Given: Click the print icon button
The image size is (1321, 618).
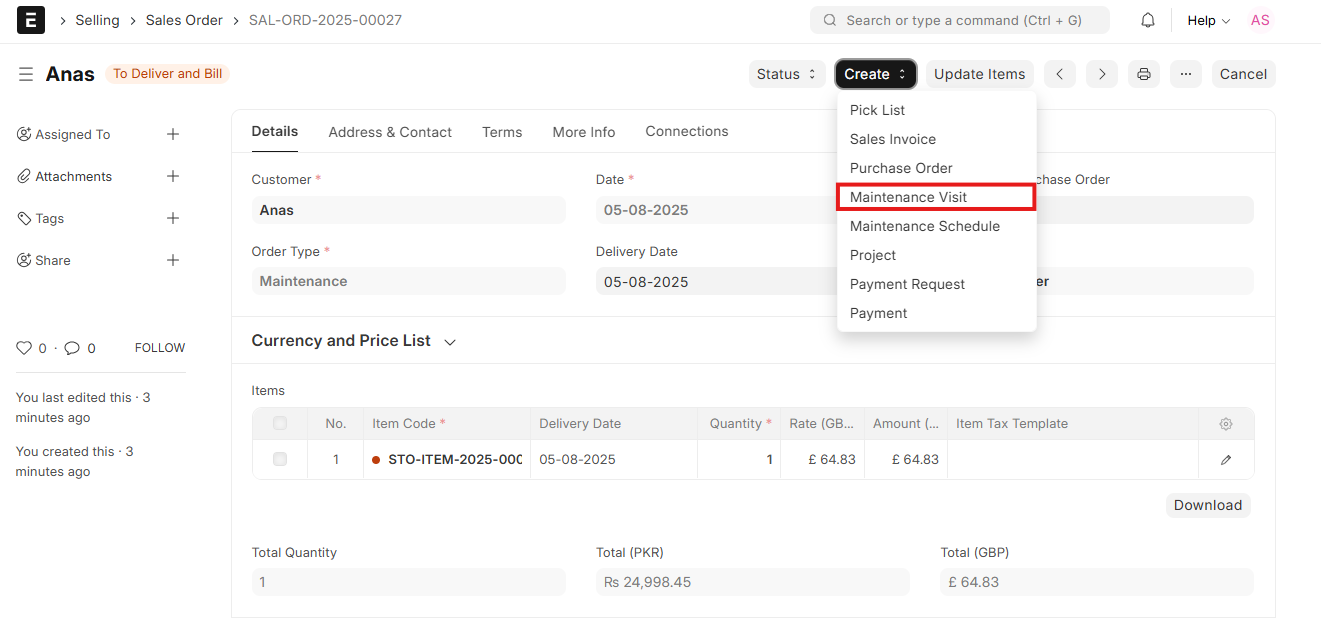Looking at the screenshot, I should 1144,74.
